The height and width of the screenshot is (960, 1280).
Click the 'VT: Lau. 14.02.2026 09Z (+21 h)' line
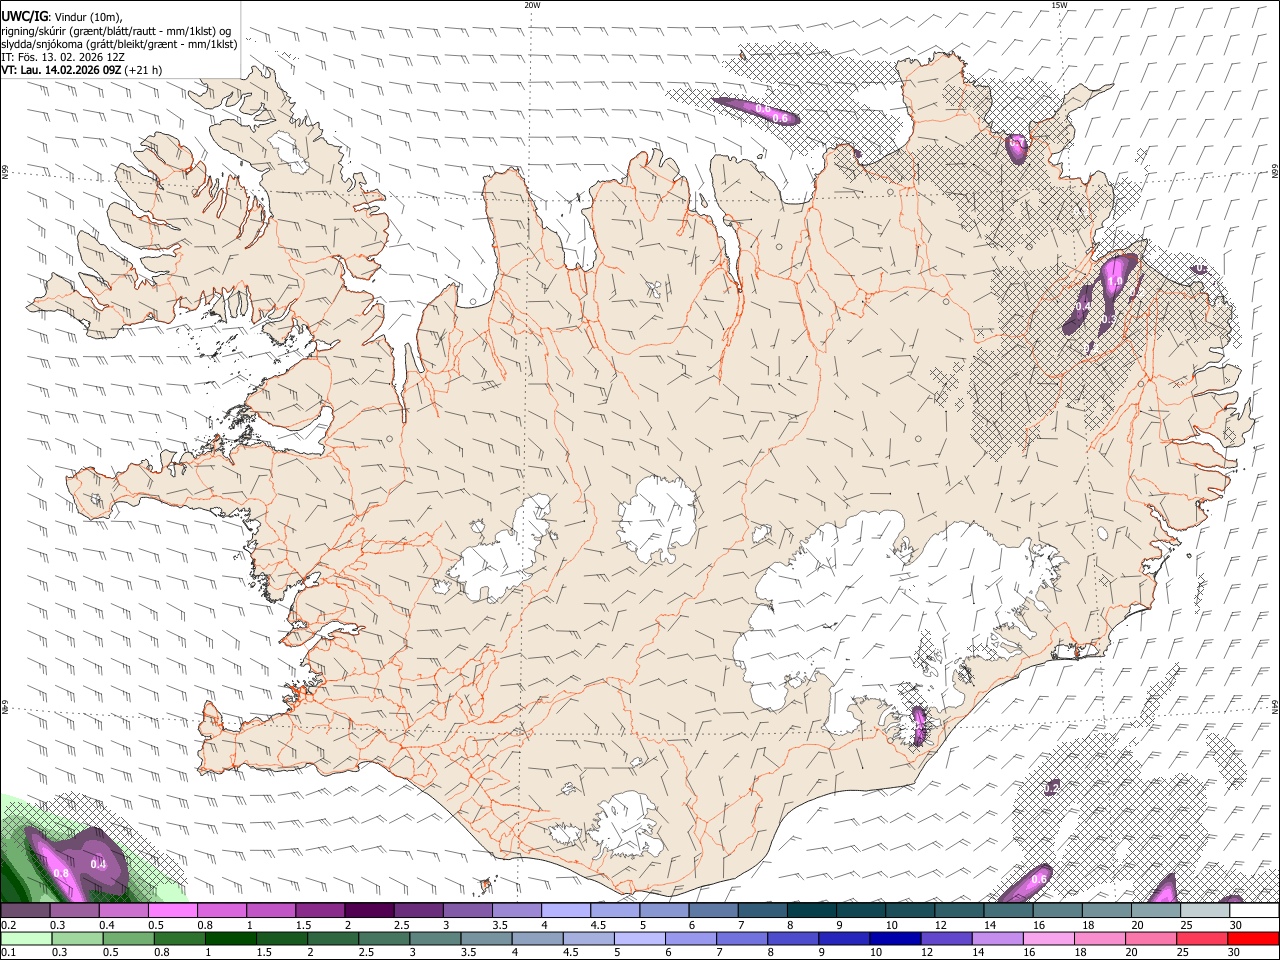81,71
